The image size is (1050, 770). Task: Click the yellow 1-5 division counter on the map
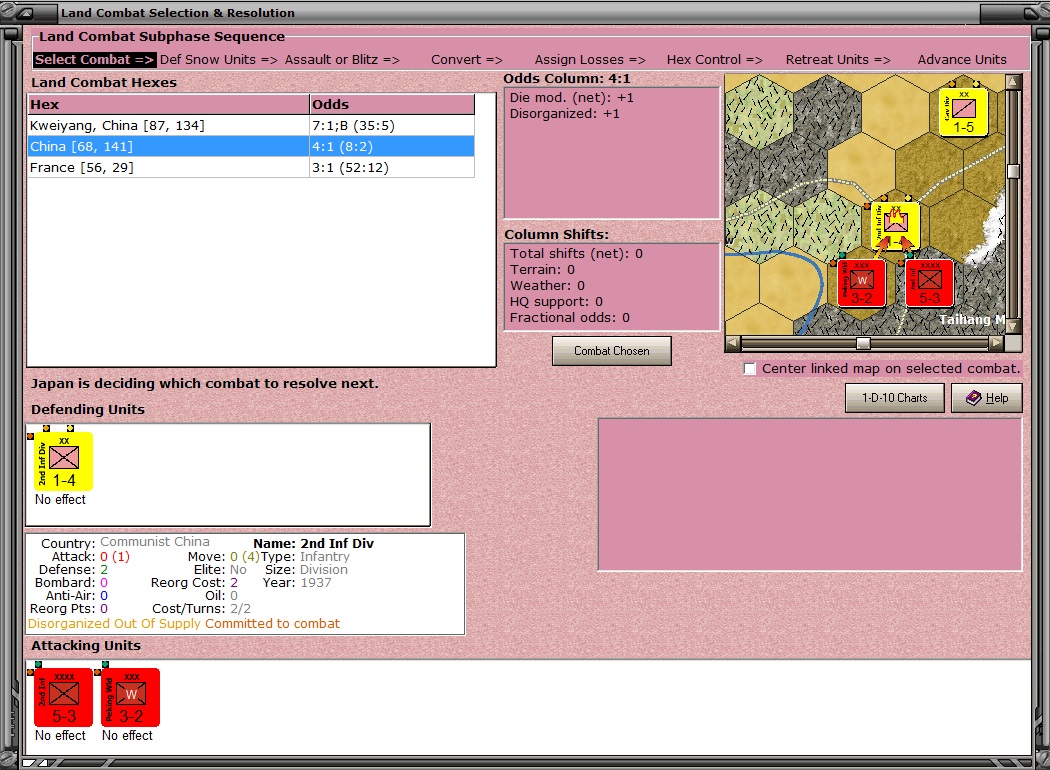tap(964, 112)
